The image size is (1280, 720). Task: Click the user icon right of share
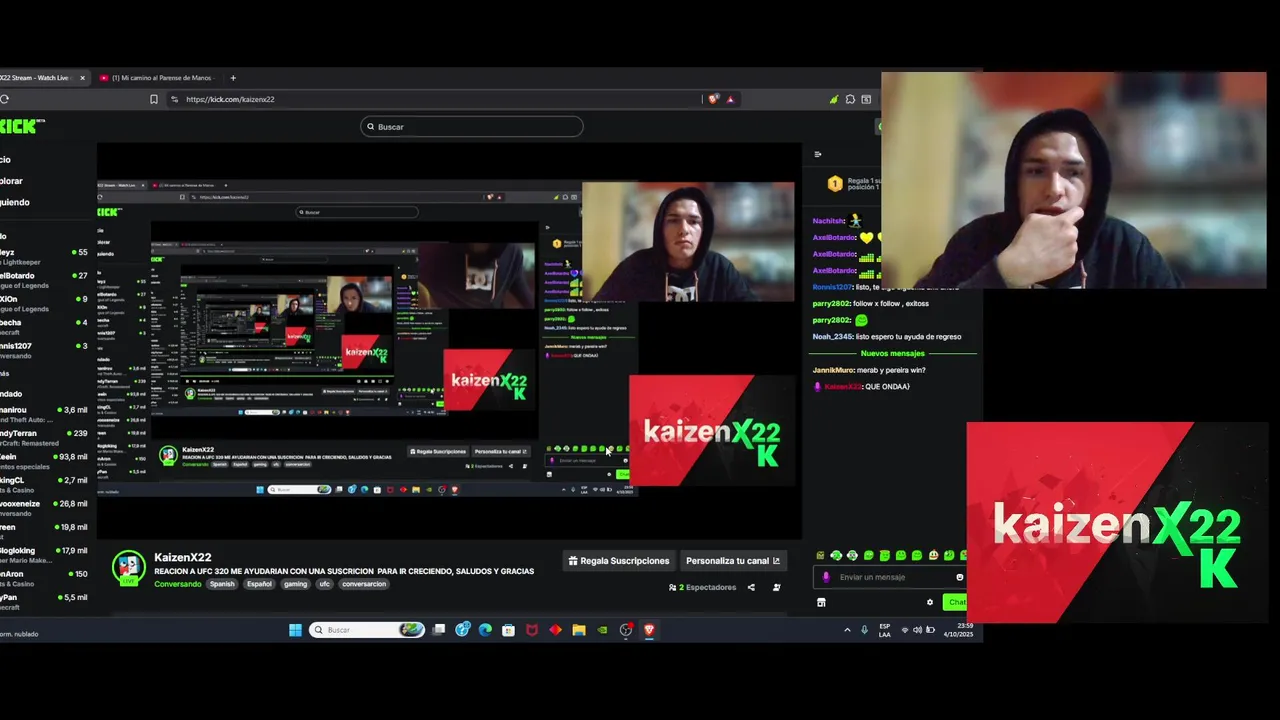pyautogui.click(x=776, y=587)
